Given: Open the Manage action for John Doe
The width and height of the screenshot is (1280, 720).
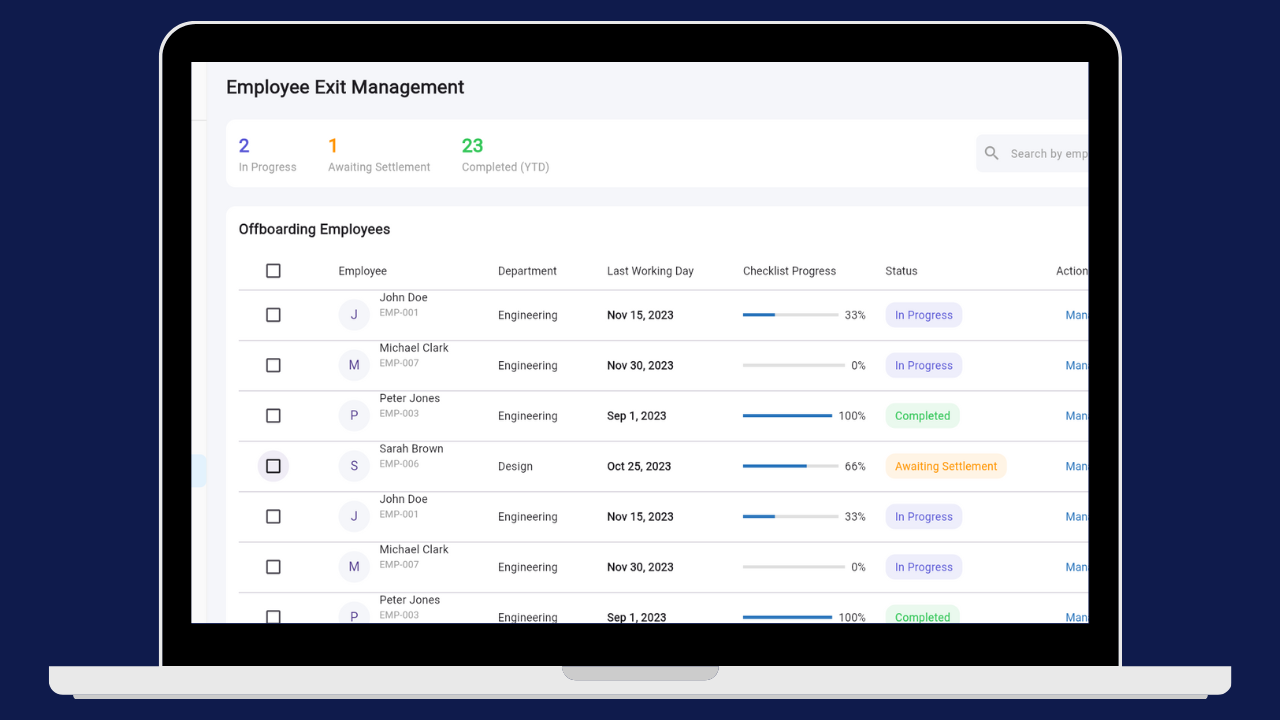Looking at the screenshot, I should (1077, 314).
